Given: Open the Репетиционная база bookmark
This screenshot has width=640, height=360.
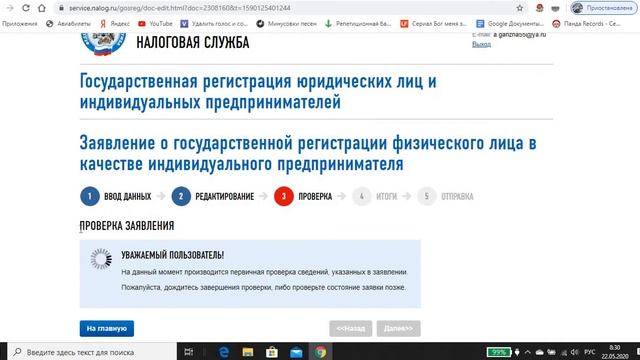Looking at the screenshot, I should coord(358,24).
